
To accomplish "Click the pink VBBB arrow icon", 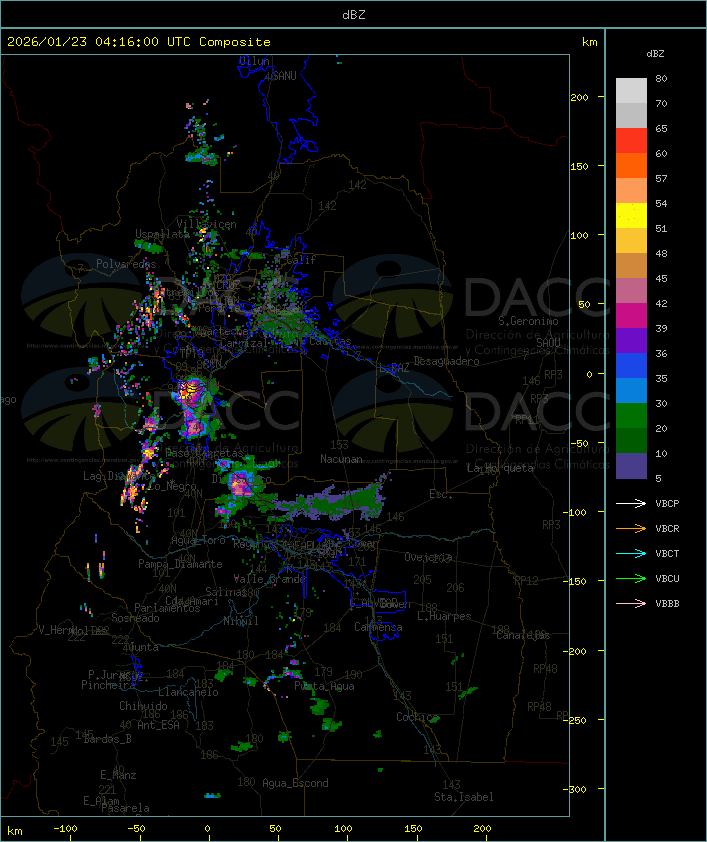I will click(631, 603).
